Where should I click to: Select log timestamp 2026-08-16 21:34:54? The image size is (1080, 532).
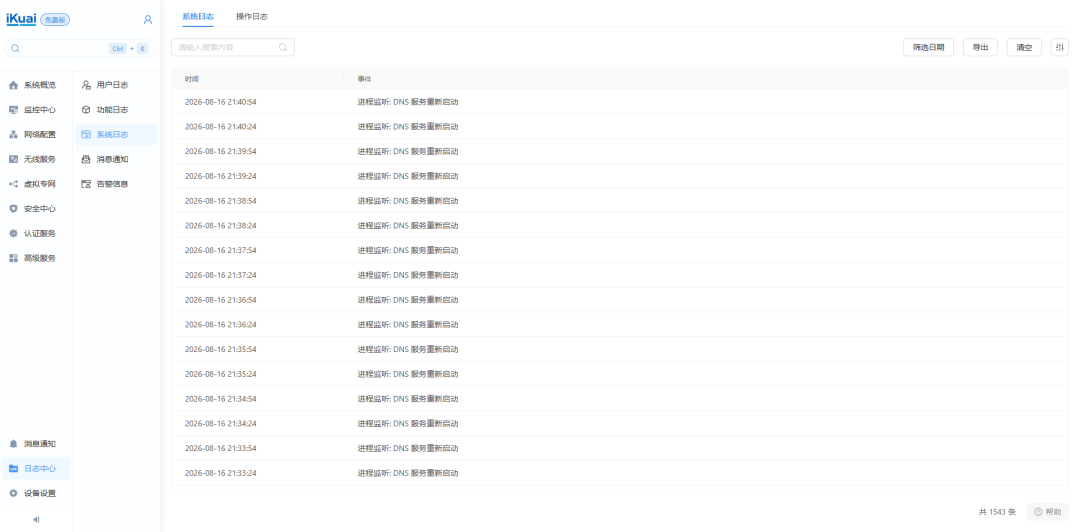(x=220, y=399)
